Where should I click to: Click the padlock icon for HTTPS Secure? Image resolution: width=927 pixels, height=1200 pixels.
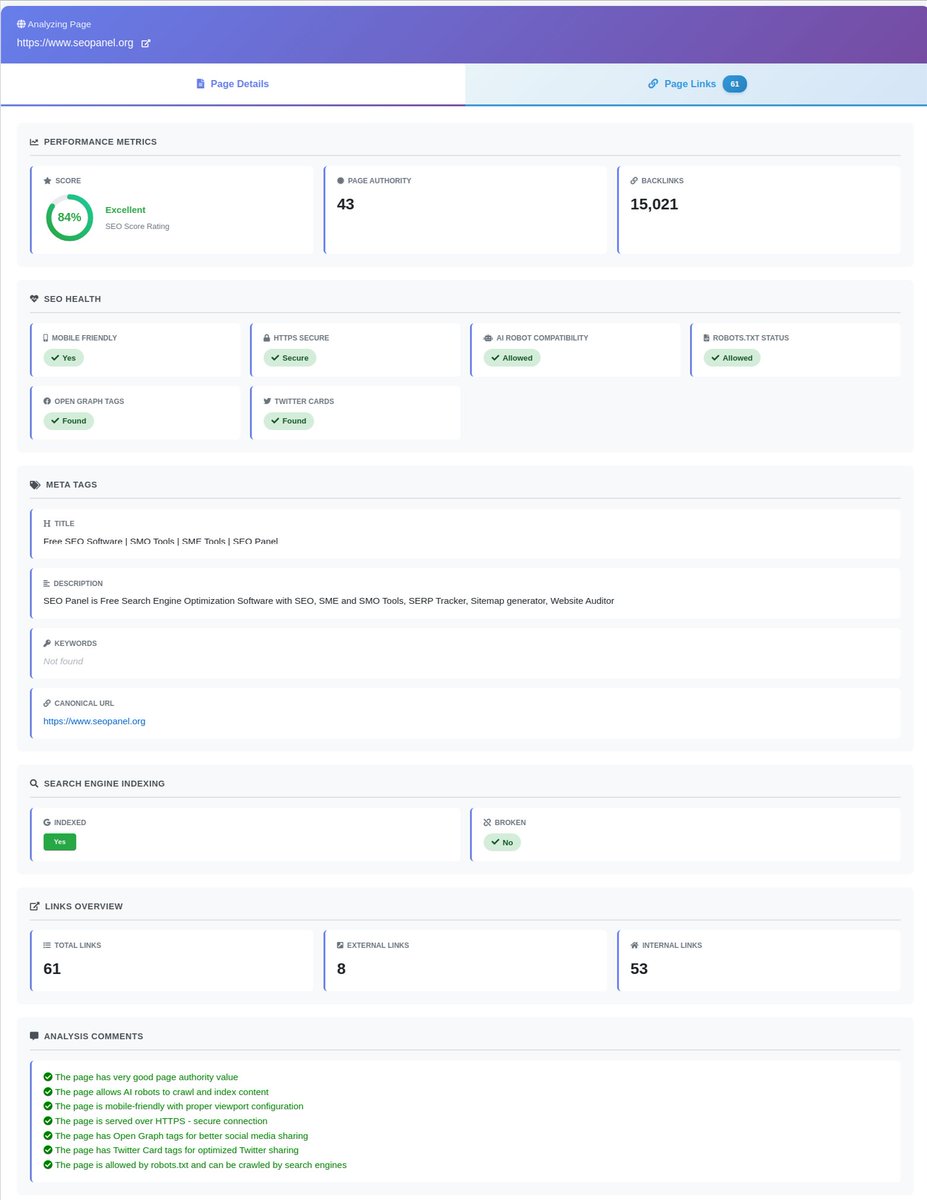point(267,338)
